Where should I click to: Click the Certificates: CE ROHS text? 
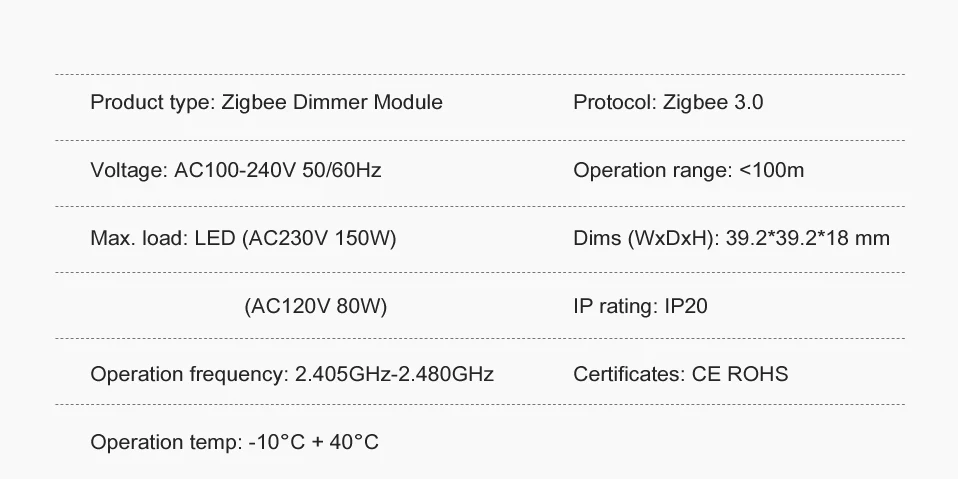click(681, 374)
